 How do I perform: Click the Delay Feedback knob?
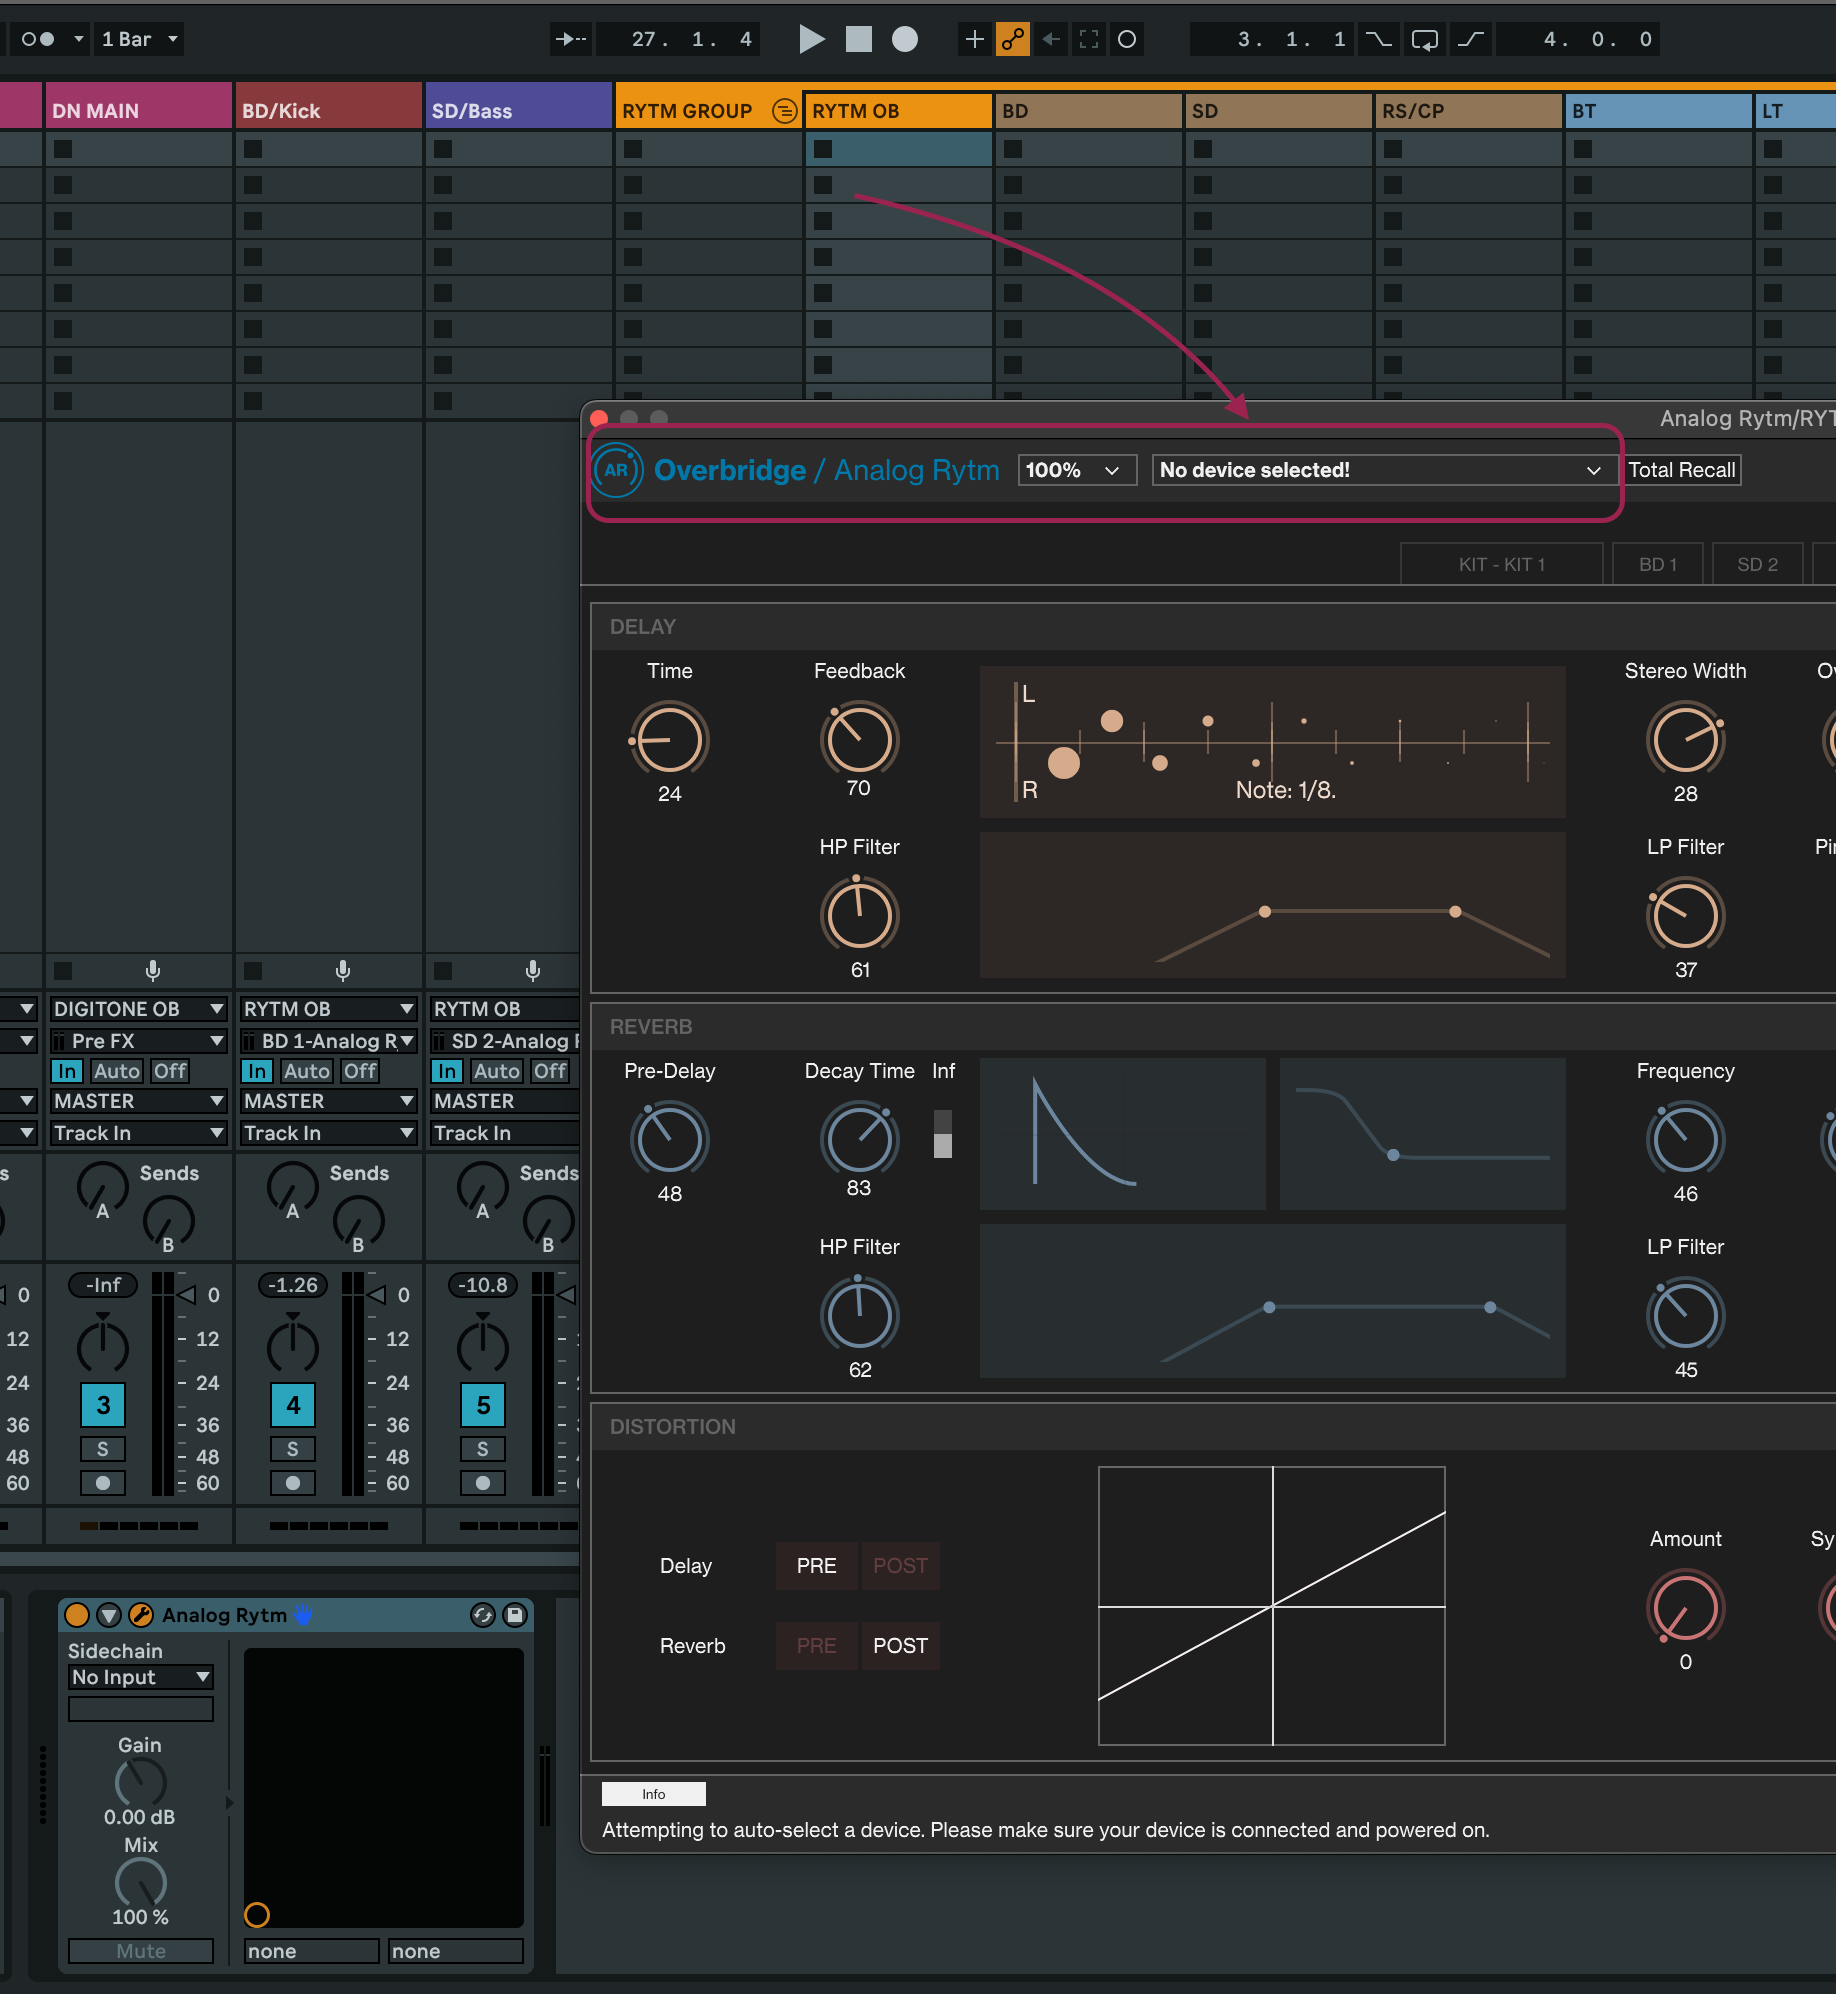[x=859, y=740]
